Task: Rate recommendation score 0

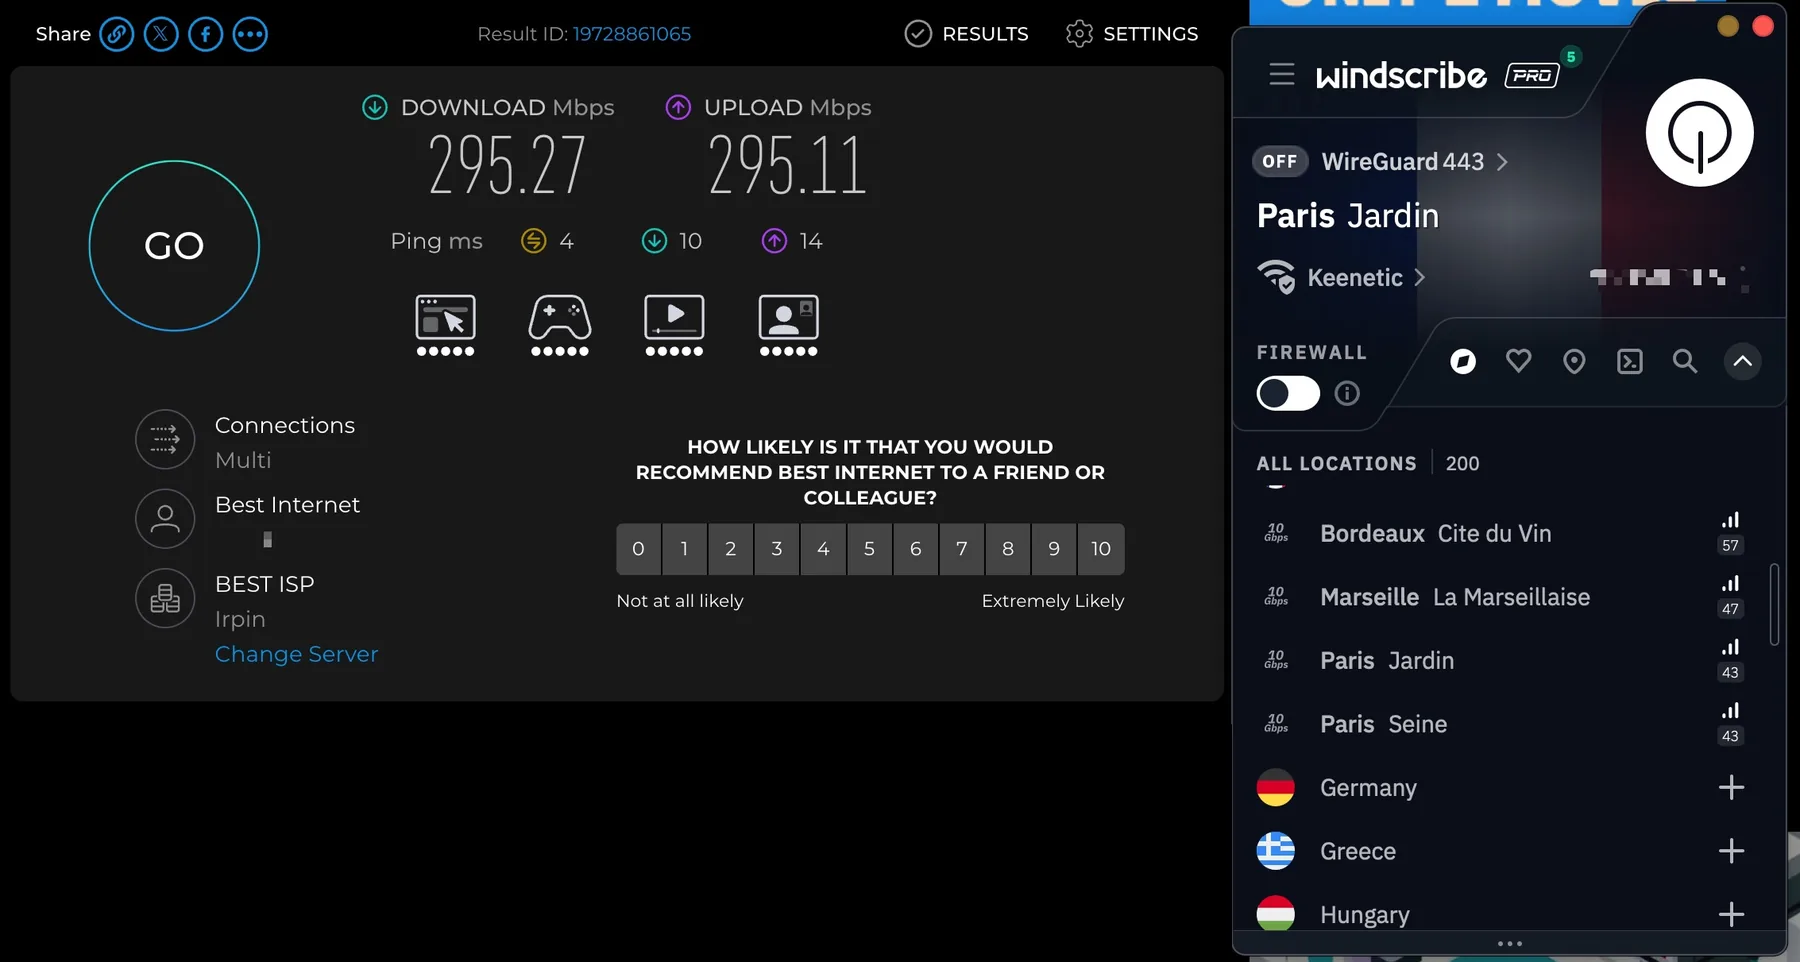Action: [x=638, y=549]
